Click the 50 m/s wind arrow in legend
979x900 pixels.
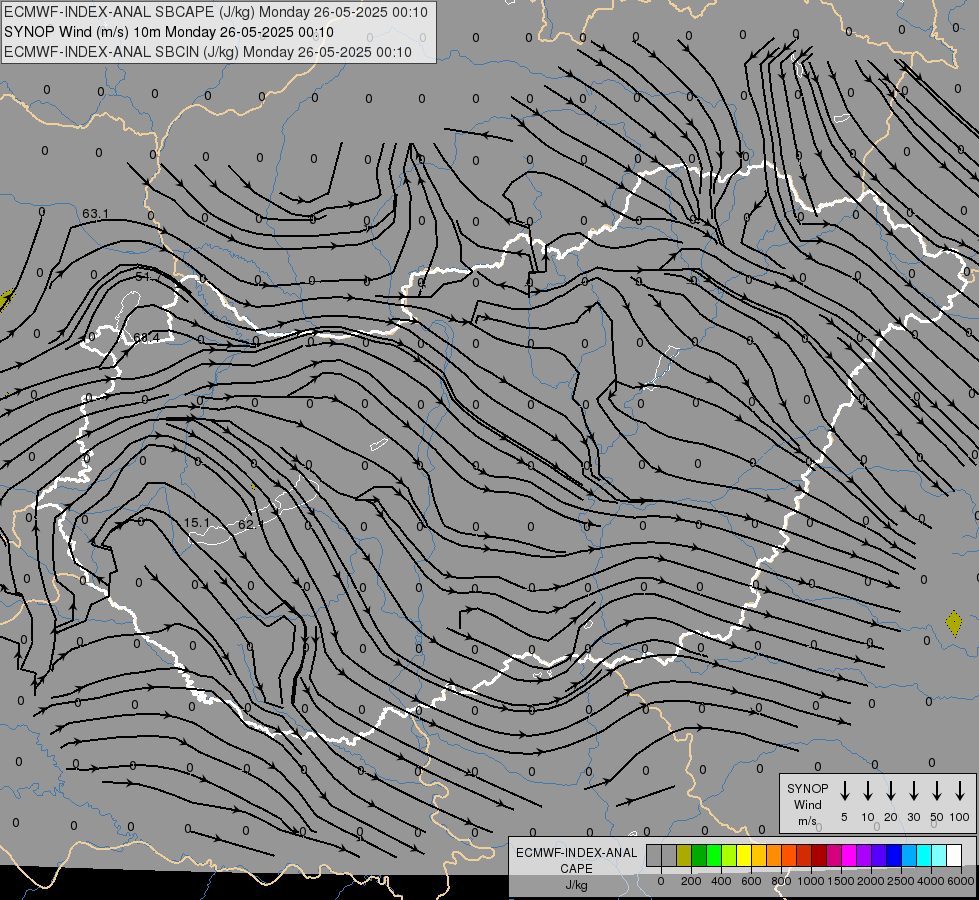click(x=937, y=790)
